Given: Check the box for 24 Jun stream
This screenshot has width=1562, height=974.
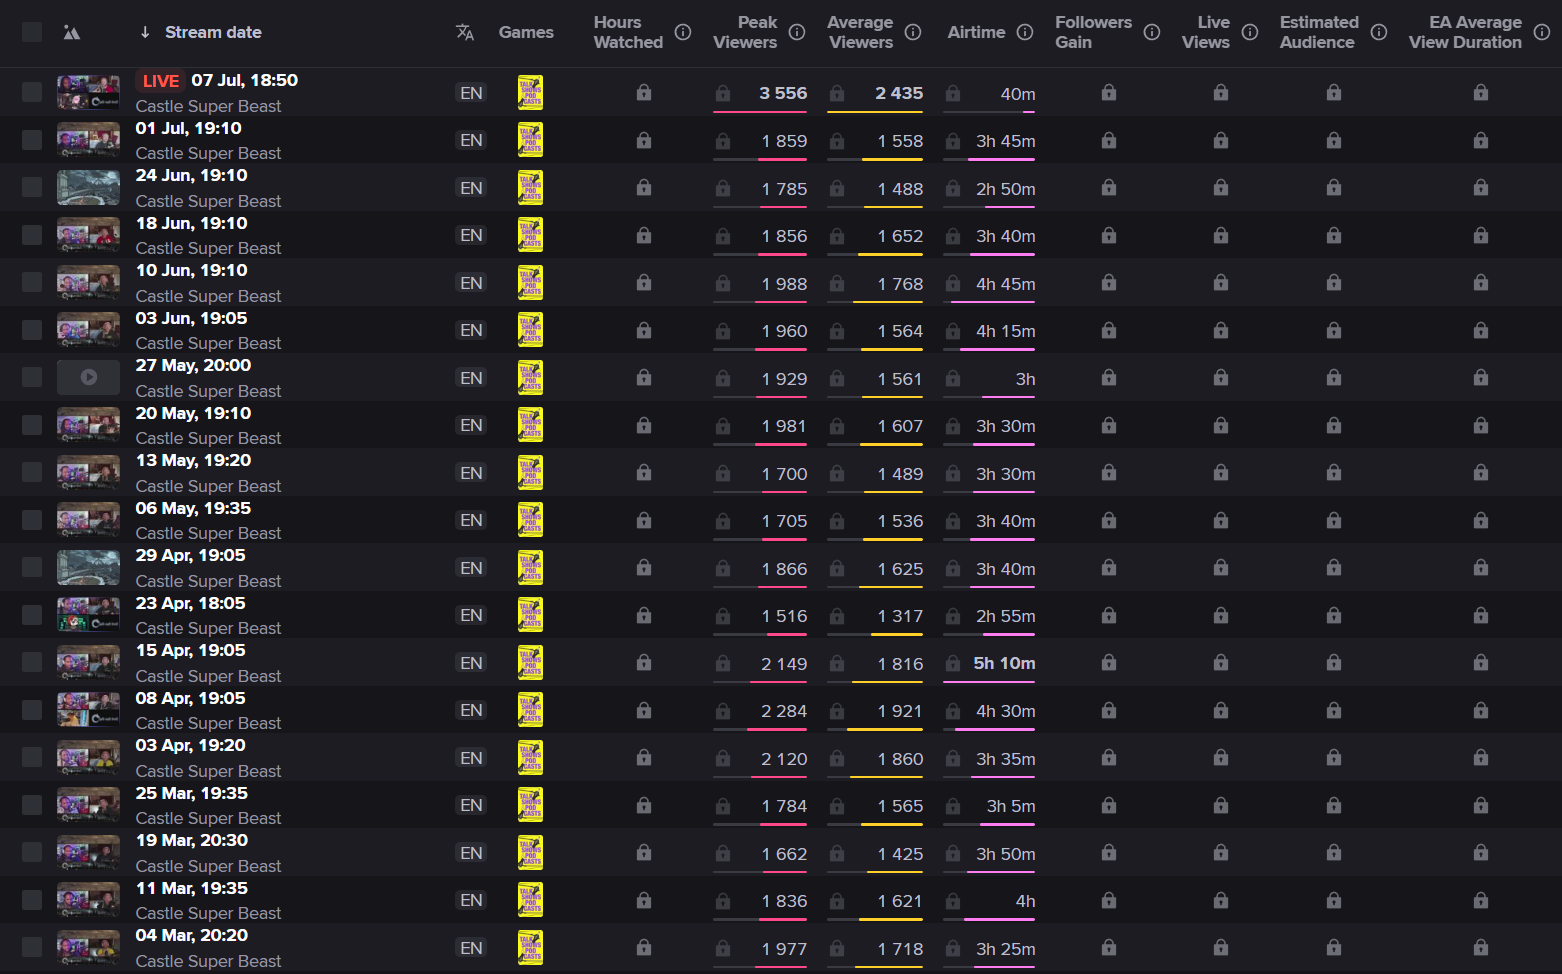Looking at the screenshot, I should tap(32, 188).
